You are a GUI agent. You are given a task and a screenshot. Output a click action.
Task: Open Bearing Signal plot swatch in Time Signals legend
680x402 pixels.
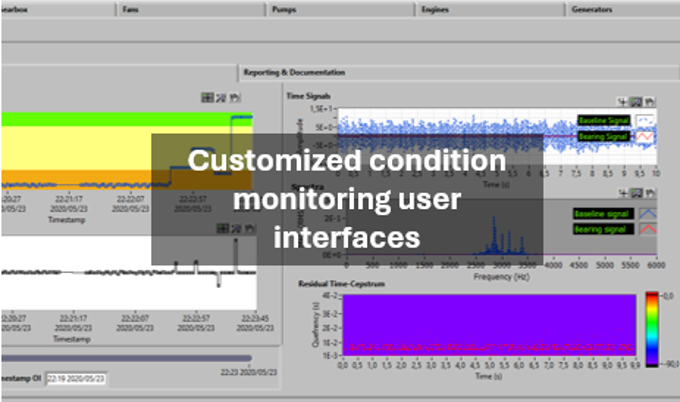(x=646, y=135)
